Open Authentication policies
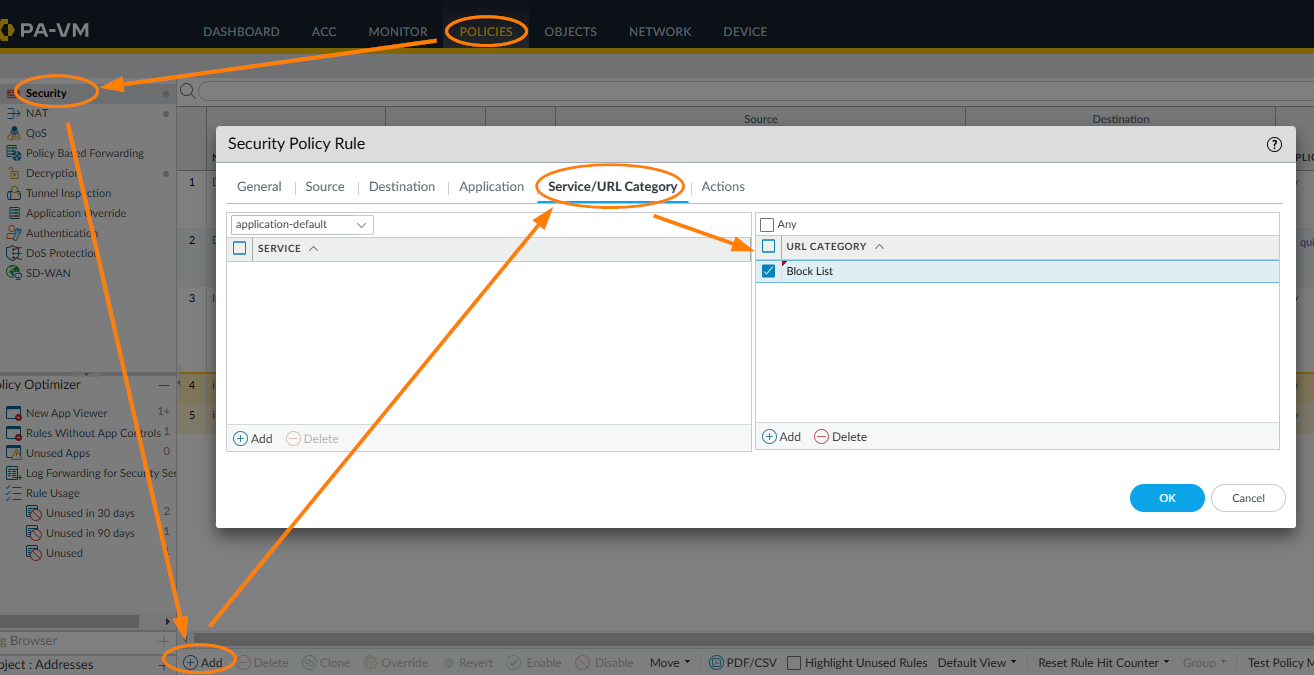Image resolution: width=1314 pixels, height=675 pixels. [x=62, y=233]
